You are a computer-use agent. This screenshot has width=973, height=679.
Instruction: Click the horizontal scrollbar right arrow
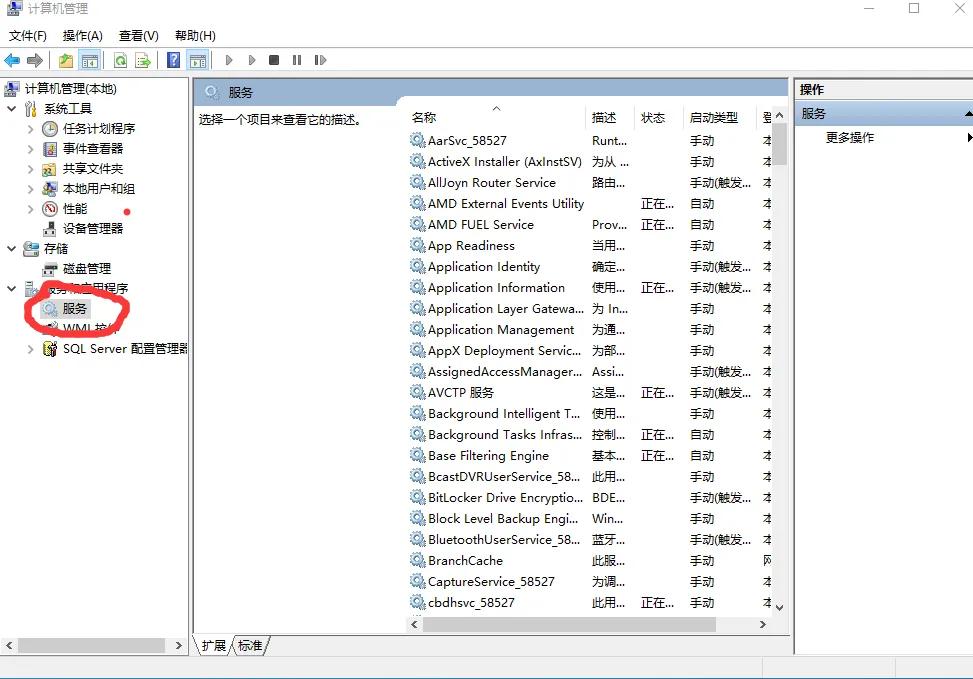point(764,624)
